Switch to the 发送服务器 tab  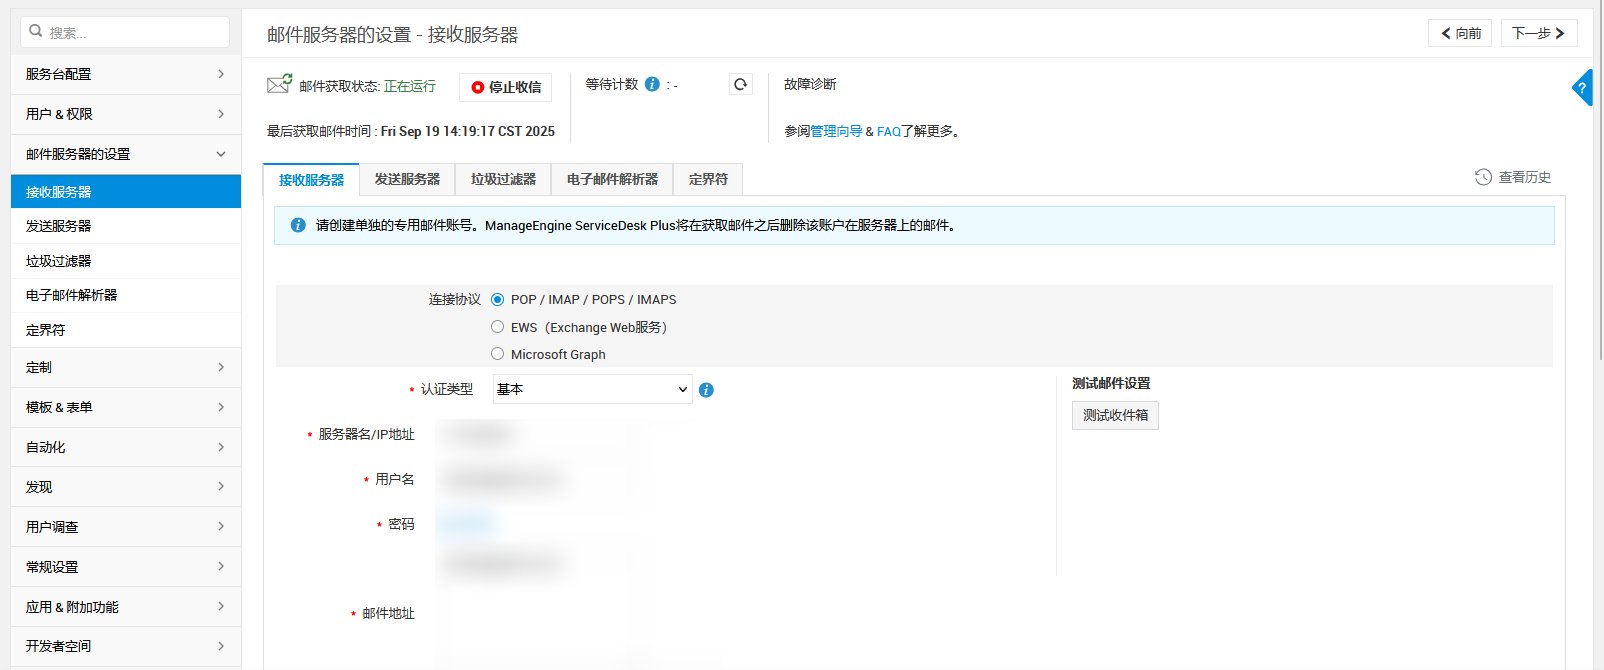point(407,179)
